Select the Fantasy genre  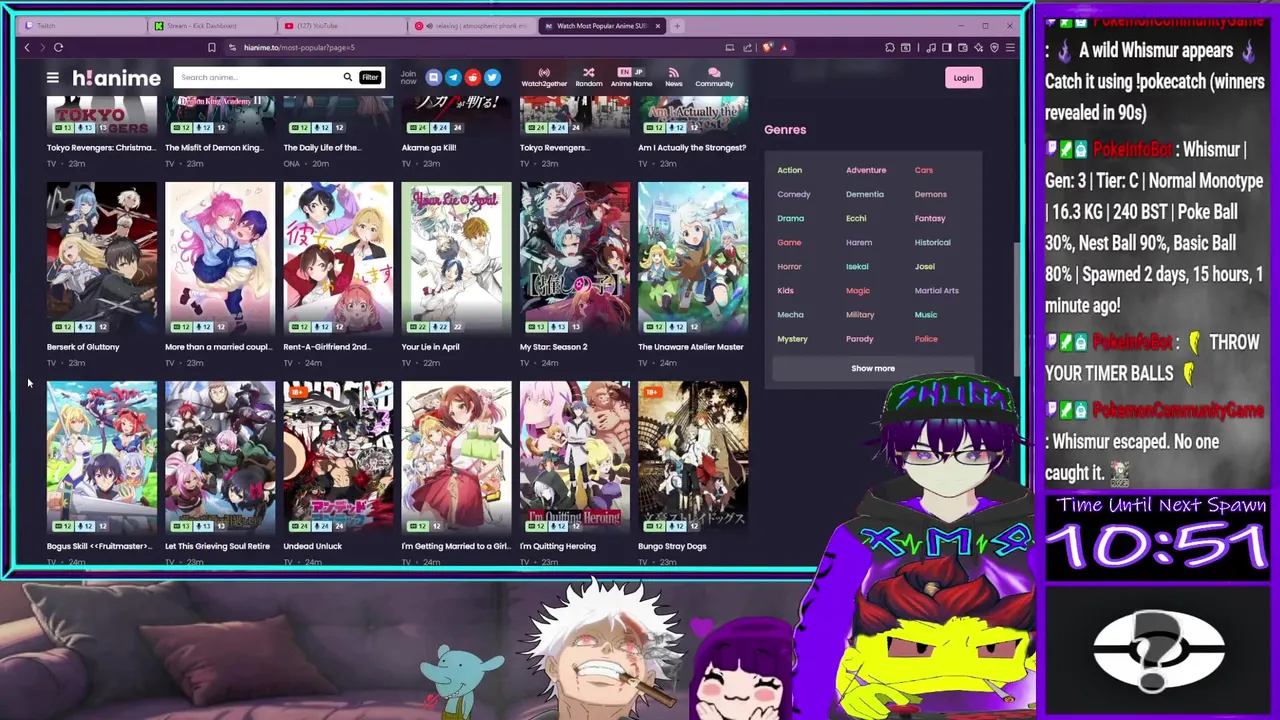(929, 218)
